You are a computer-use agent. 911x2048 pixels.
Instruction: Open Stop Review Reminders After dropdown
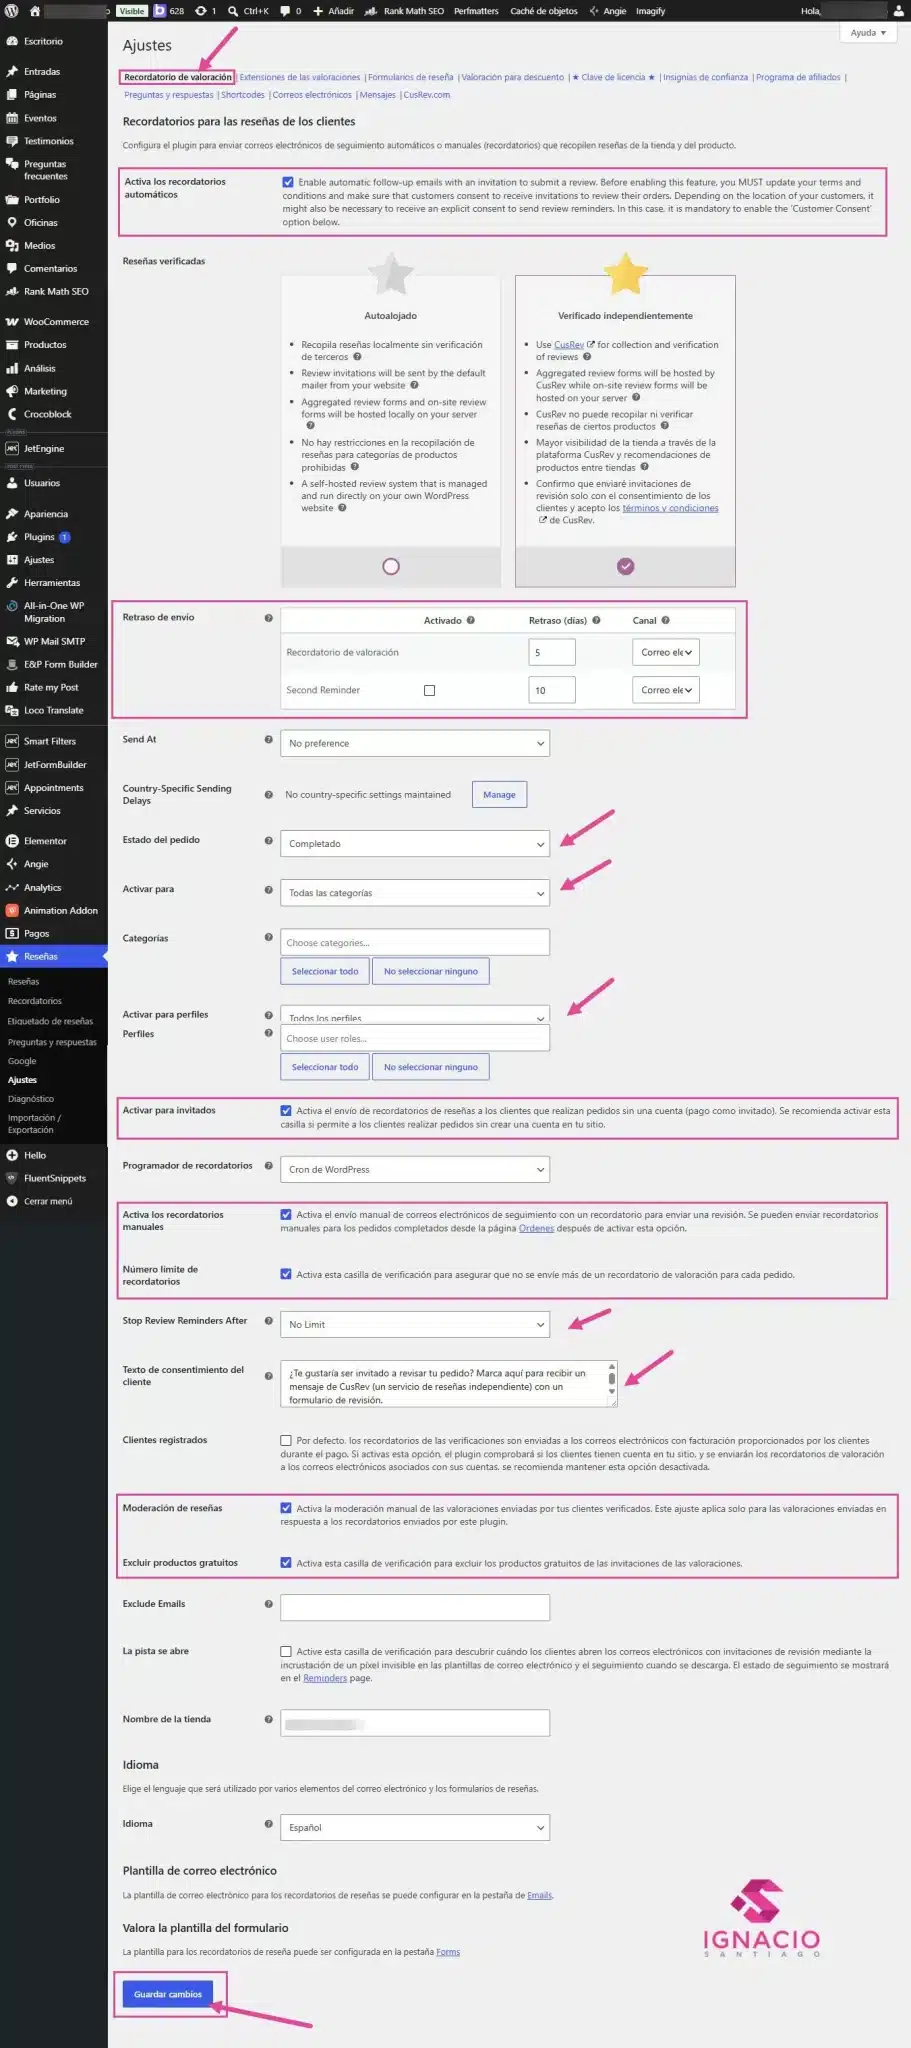[x=415, y=1325]
